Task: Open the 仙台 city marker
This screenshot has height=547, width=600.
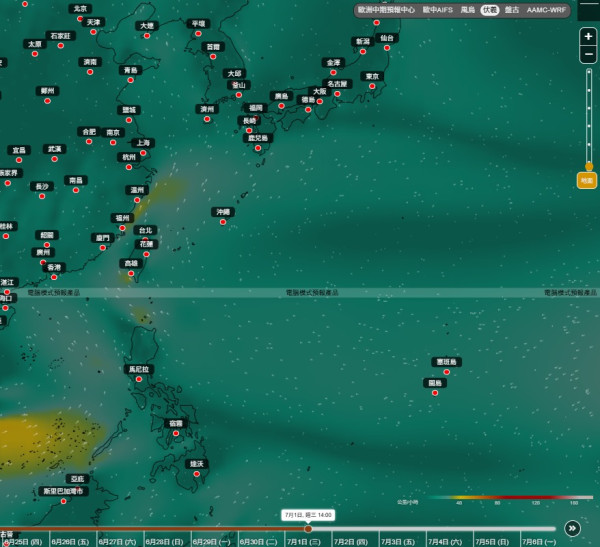Action: (387, 48)
